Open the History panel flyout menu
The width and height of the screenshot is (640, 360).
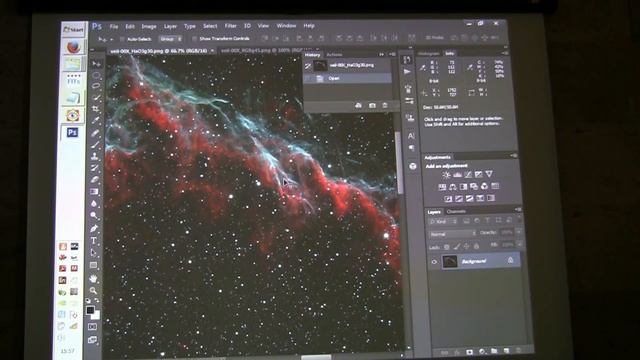pos(392,54)
